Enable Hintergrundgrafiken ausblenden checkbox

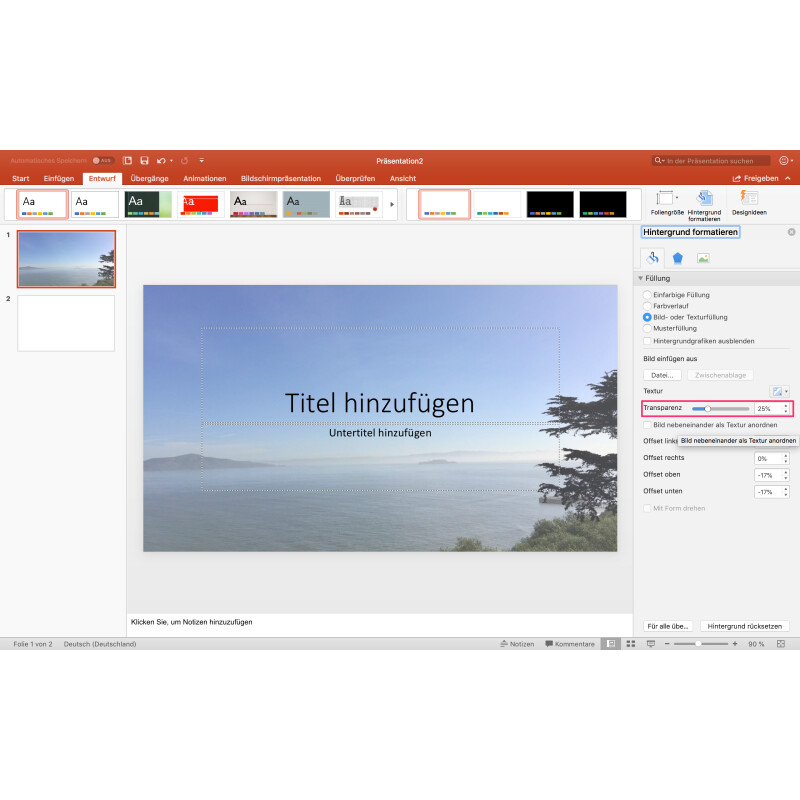click(647, 341)
